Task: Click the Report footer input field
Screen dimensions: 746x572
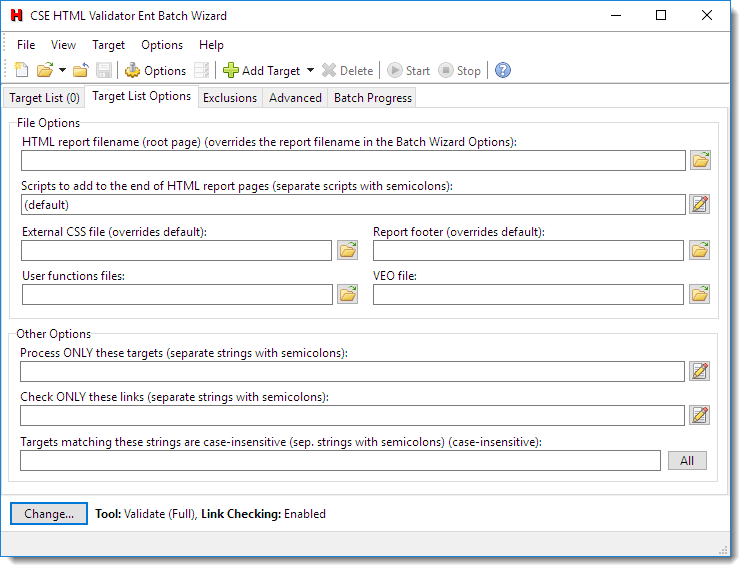Action: tap(528, 250)
